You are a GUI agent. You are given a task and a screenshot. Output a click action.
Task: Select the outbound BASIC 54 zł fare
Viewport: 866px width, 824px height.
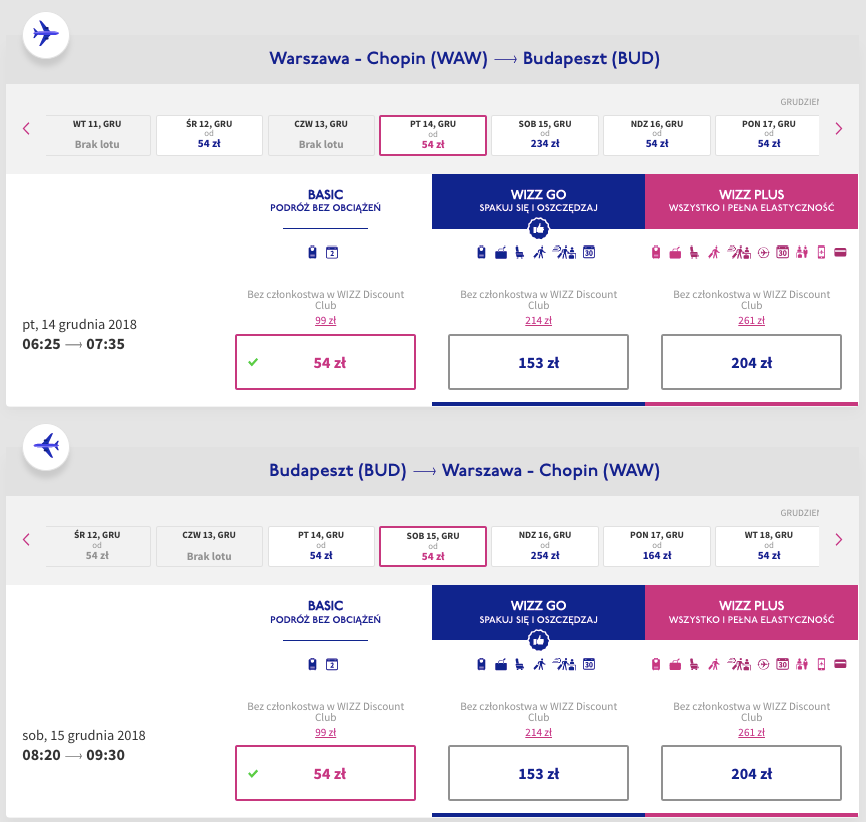325,362
